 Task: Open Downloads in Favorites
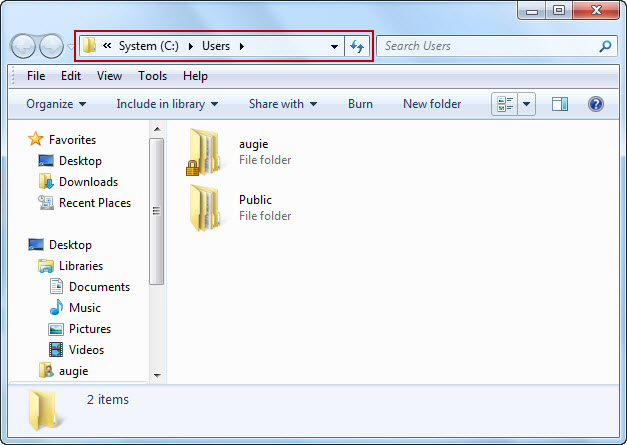click(x=87, y=182)
